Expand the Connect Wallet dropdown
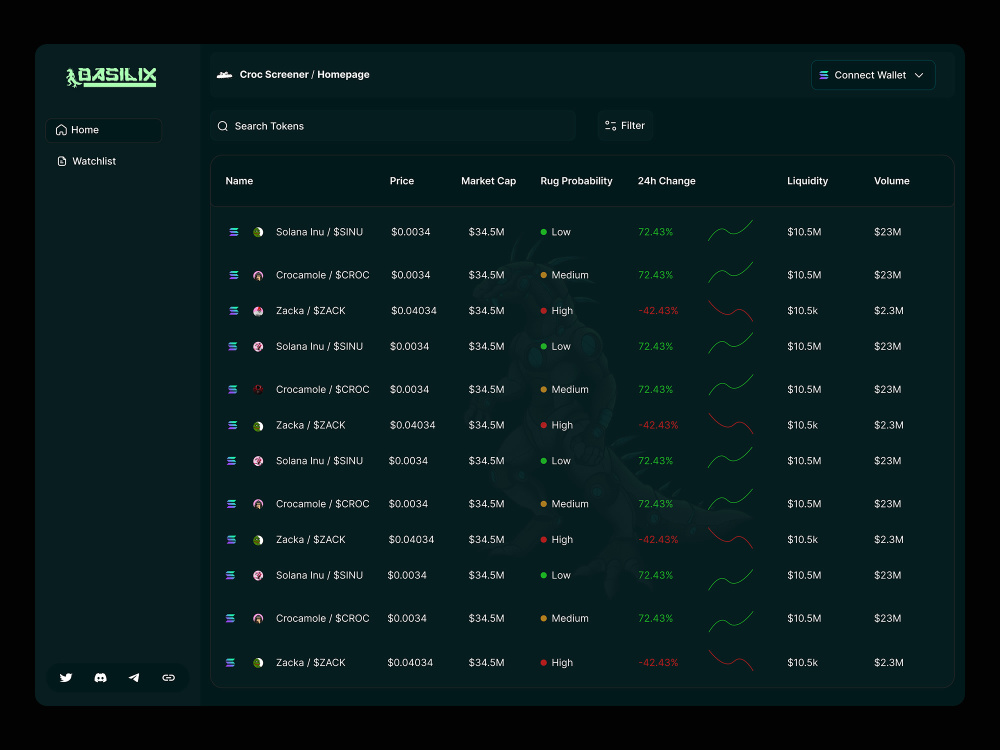 click(872, 75)
